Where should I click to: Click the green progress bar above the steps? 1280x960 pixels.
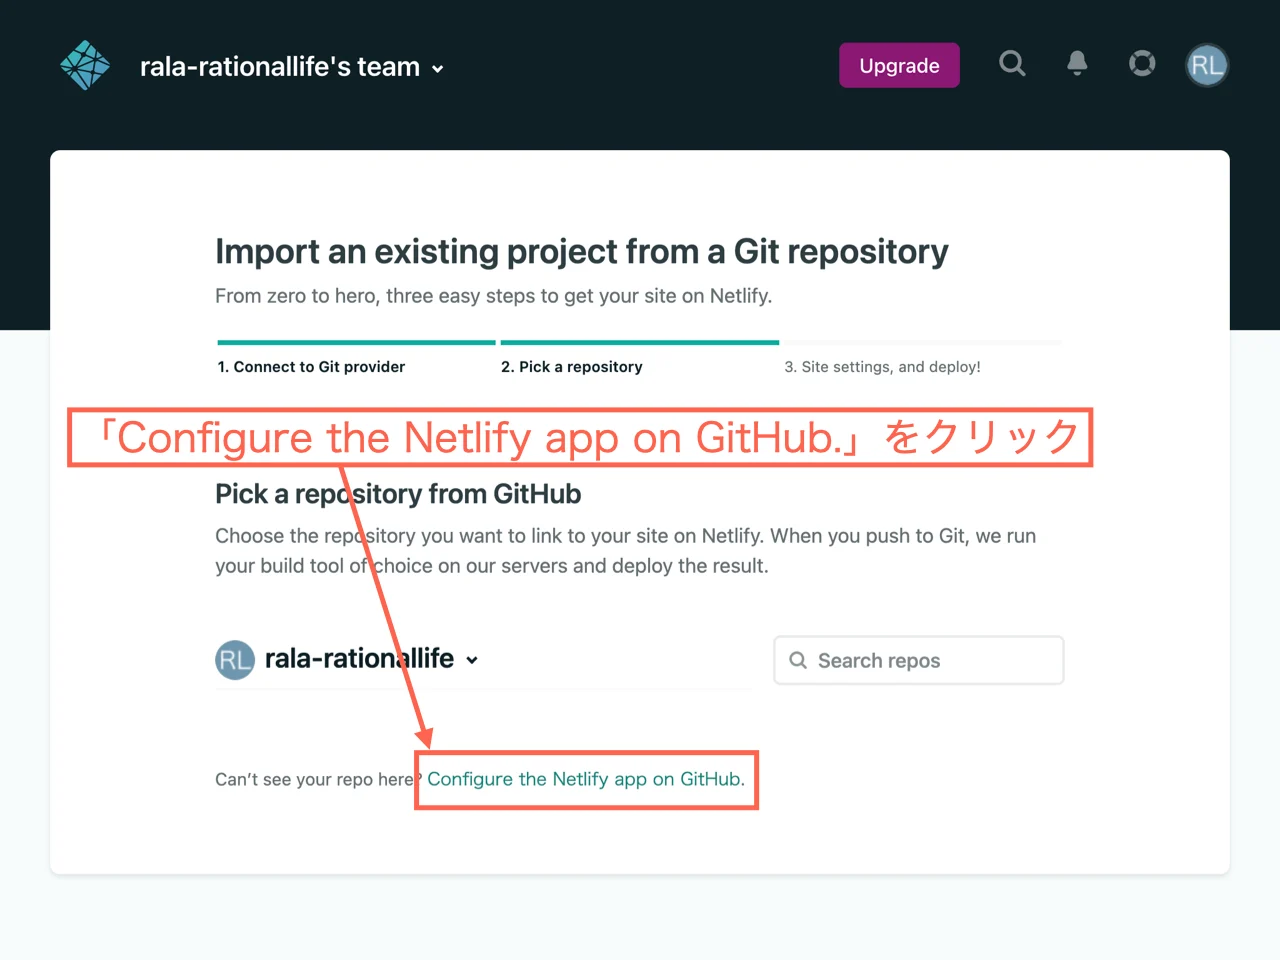coord(497,341)
